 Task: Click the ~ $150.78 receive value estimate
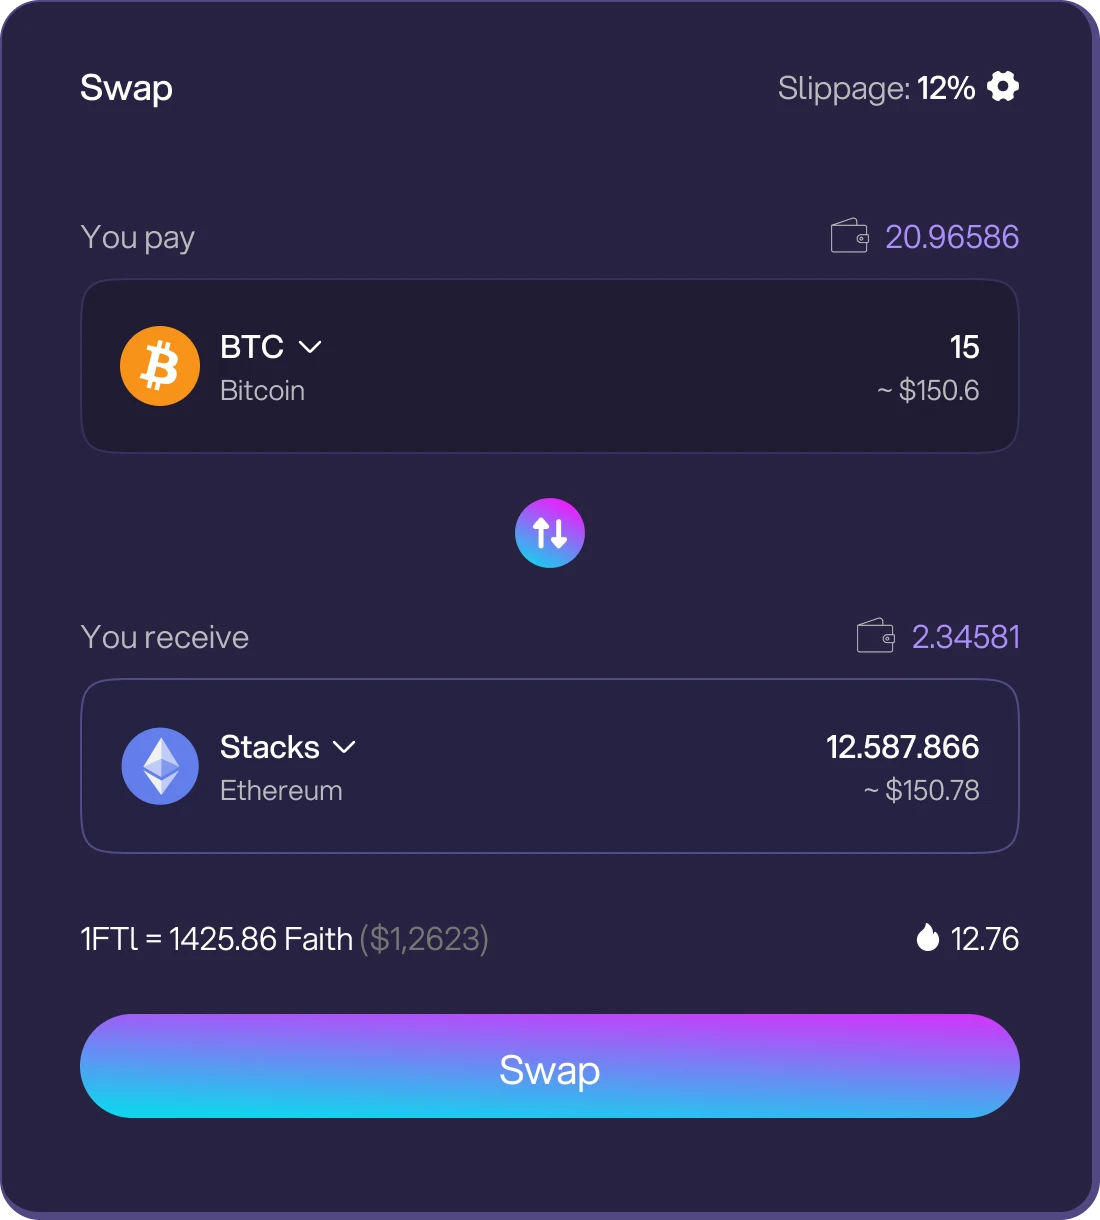(922, 790)
